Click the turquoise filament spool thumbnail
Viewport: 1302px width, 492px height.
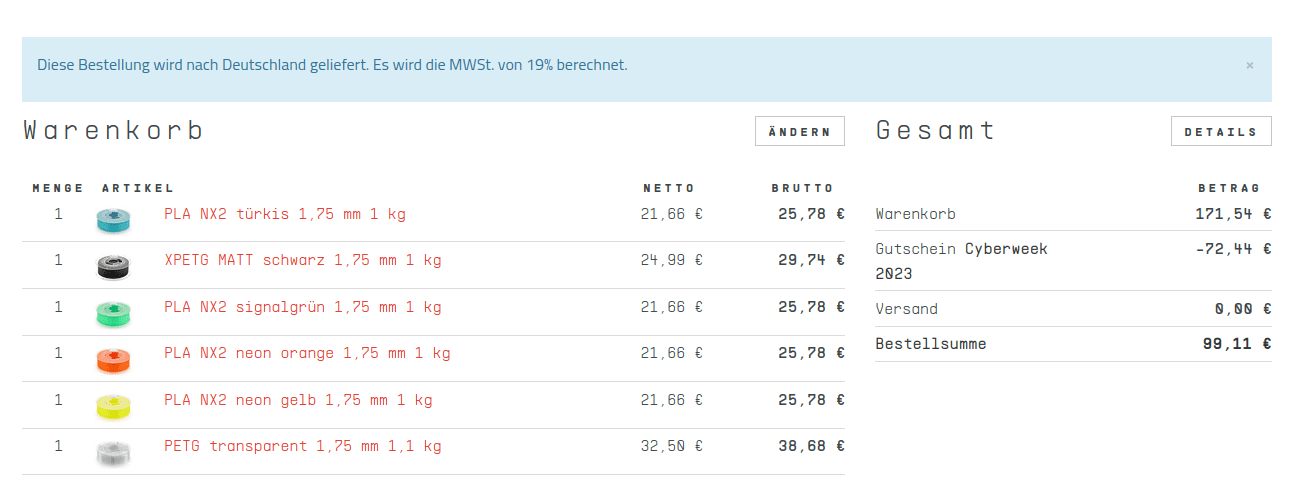[113, 219]
